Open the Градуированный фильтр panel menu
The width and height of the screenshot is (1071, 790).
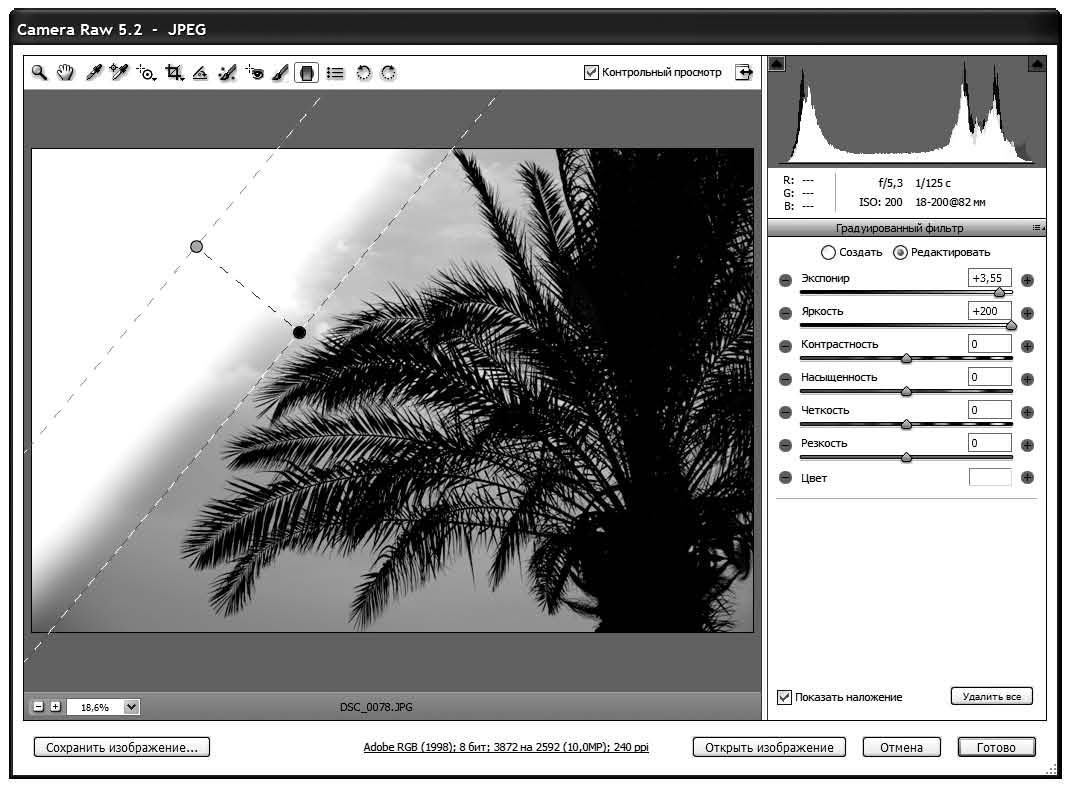[1037, 228]
